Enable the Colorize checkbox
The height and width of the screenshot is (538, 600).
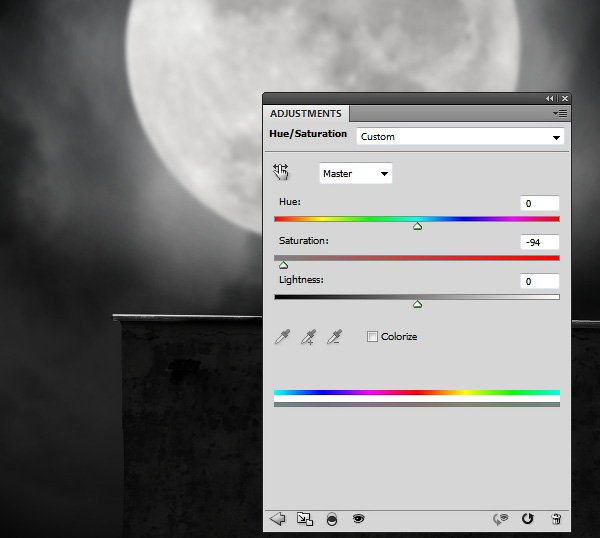point(372,336)
